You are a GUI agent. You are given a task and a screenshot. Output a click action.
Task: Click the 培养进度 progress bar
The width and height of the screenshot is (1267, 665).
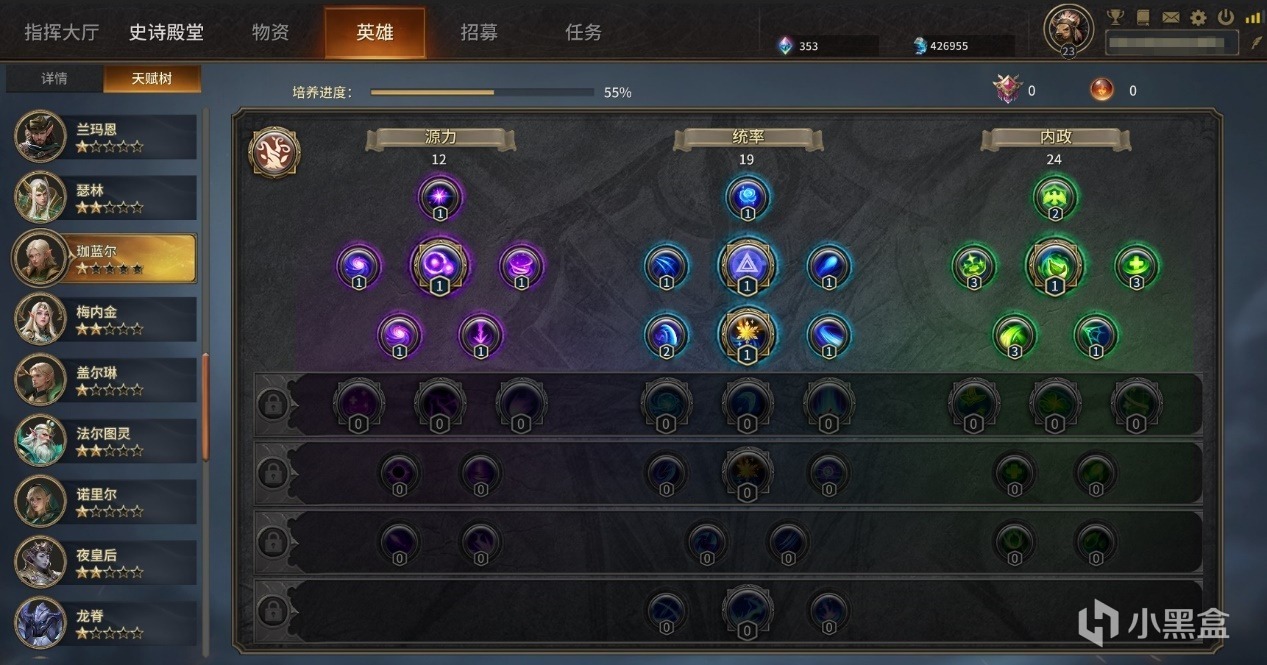[x=482, y=92]
